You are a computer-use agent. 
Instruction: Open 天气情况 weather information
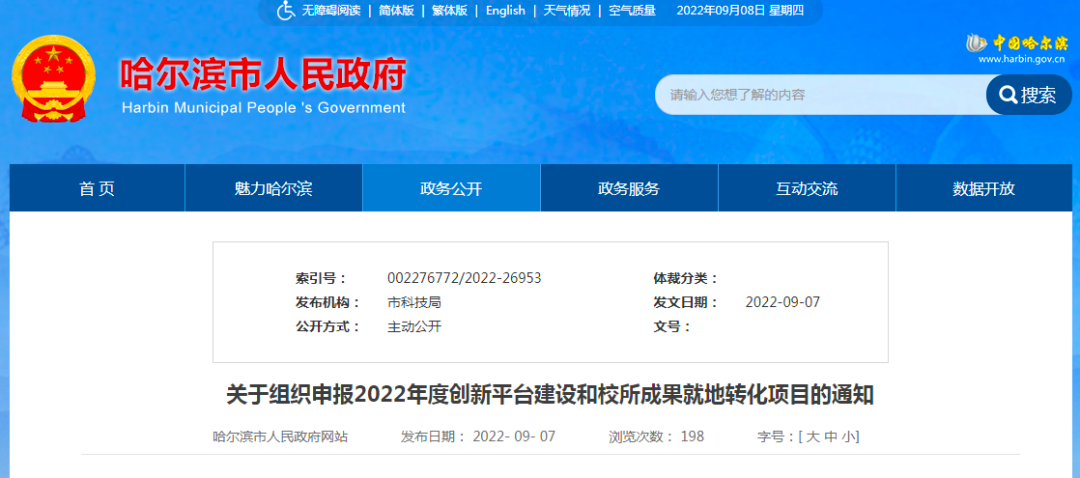click(567, 11)
